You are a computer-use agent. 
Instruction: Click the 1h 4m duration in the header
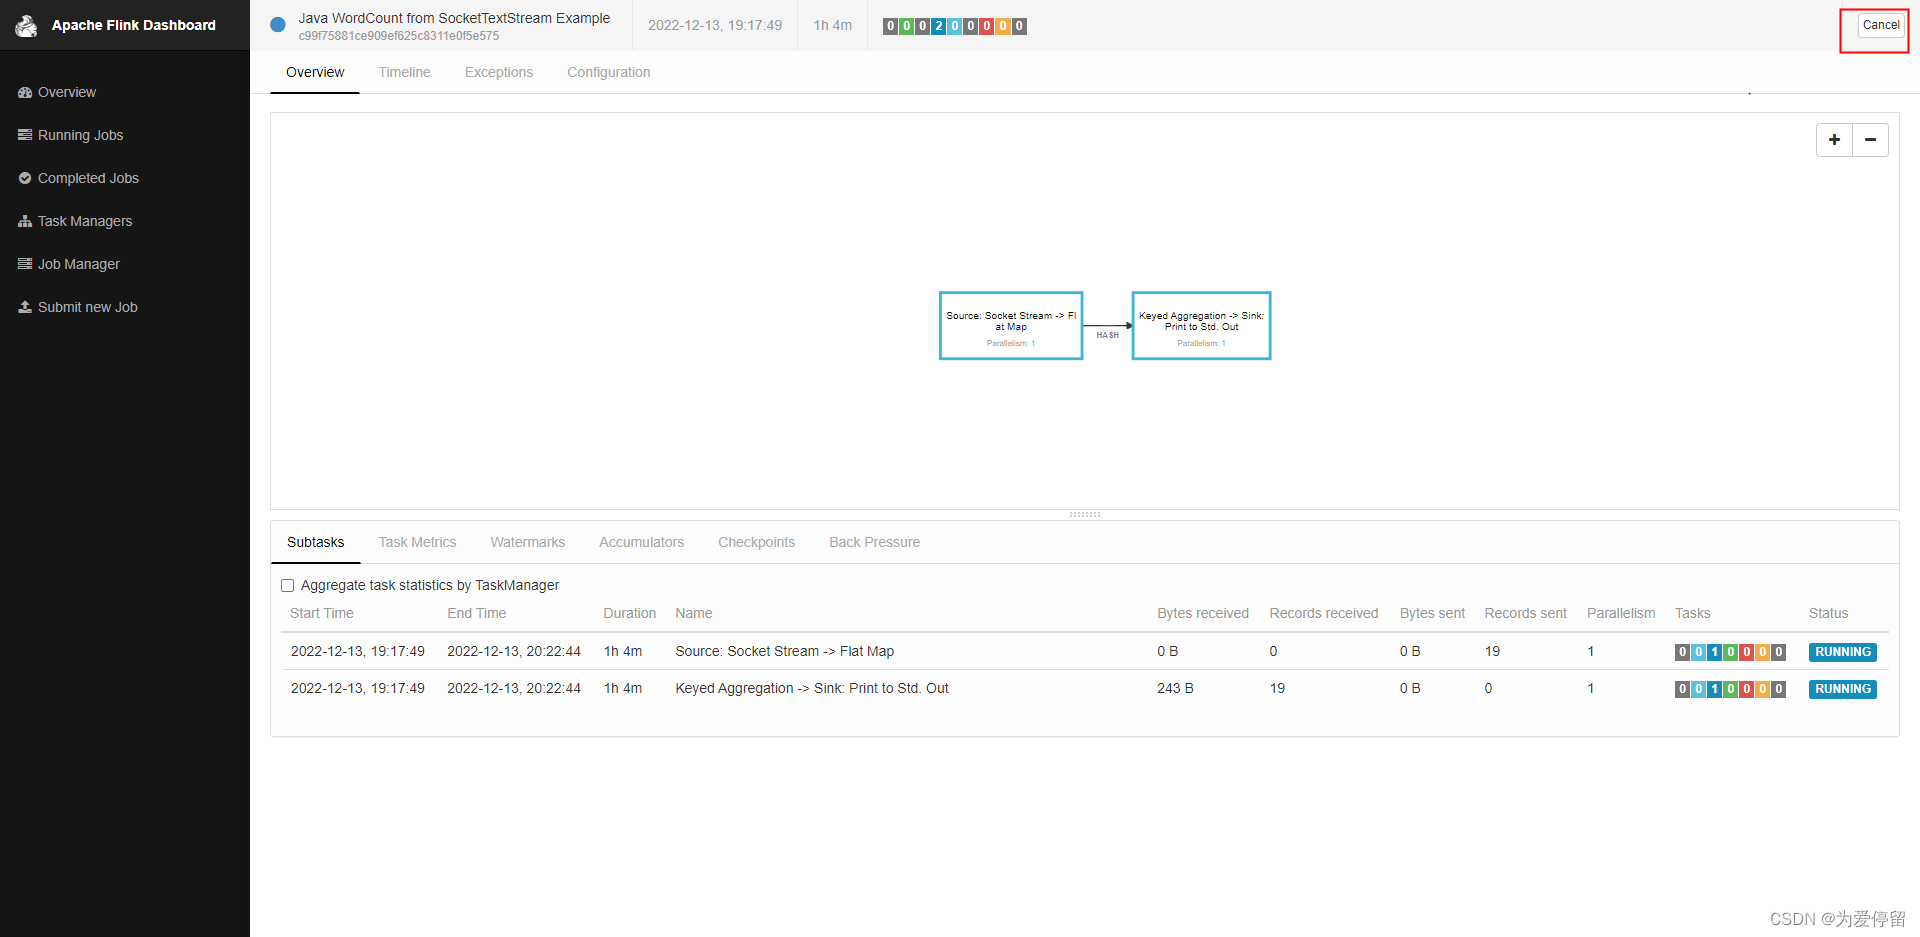pos(832,25)
